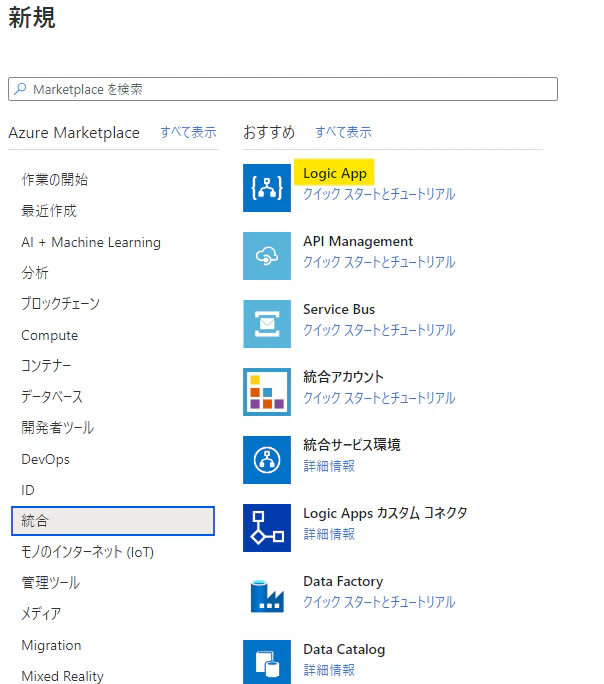604x684 pixels.
Task: Choose the メディア category
Action: [x=41, y=614]
